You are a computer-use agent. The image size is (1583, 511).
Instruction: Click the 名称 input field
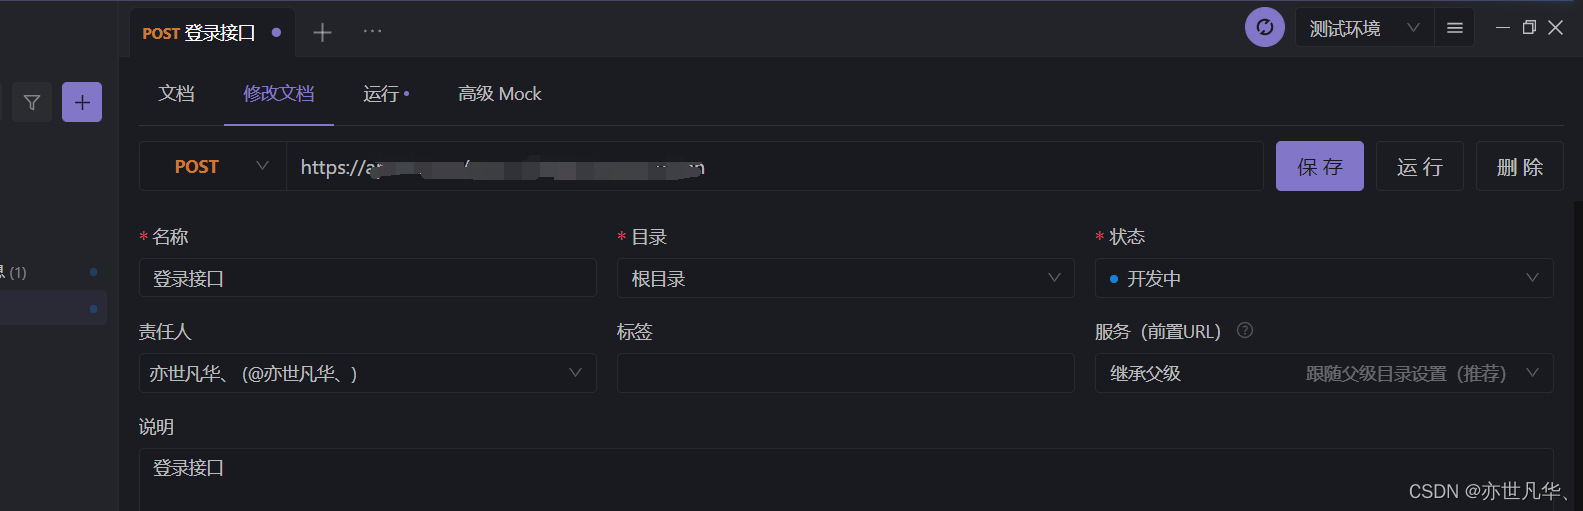(x=367, y=279)
